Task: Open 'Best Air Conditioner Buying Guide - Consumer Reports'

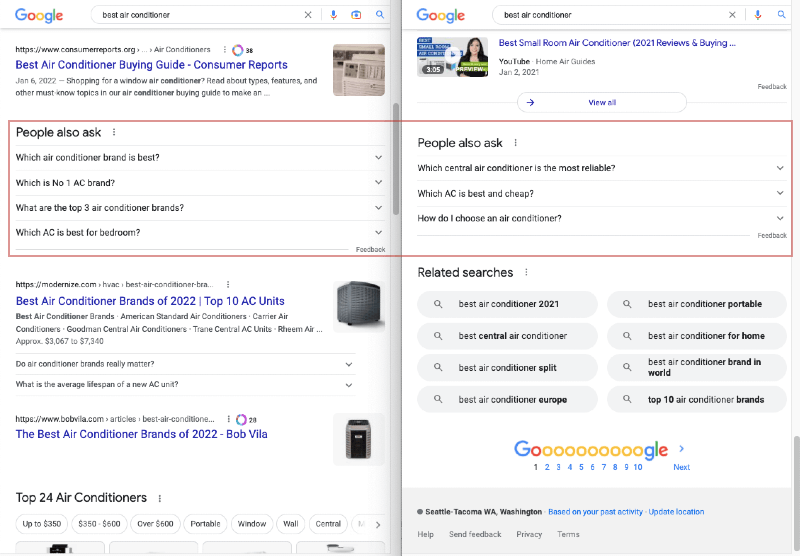Action: pos(152,65)
